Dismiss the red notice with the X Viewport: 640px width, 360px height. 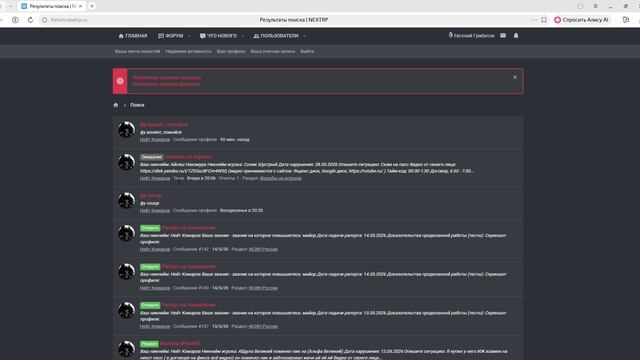click(x=515, y=77)
